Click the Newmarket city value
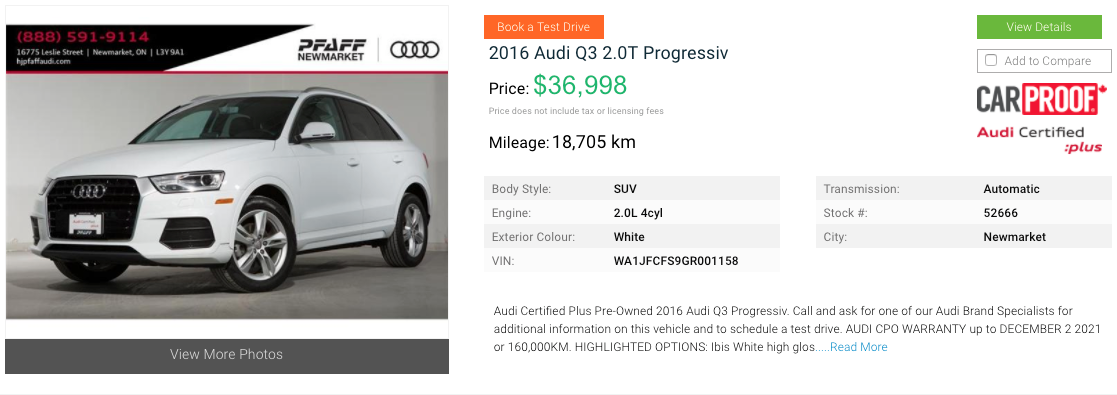 tap(1014, 237)
